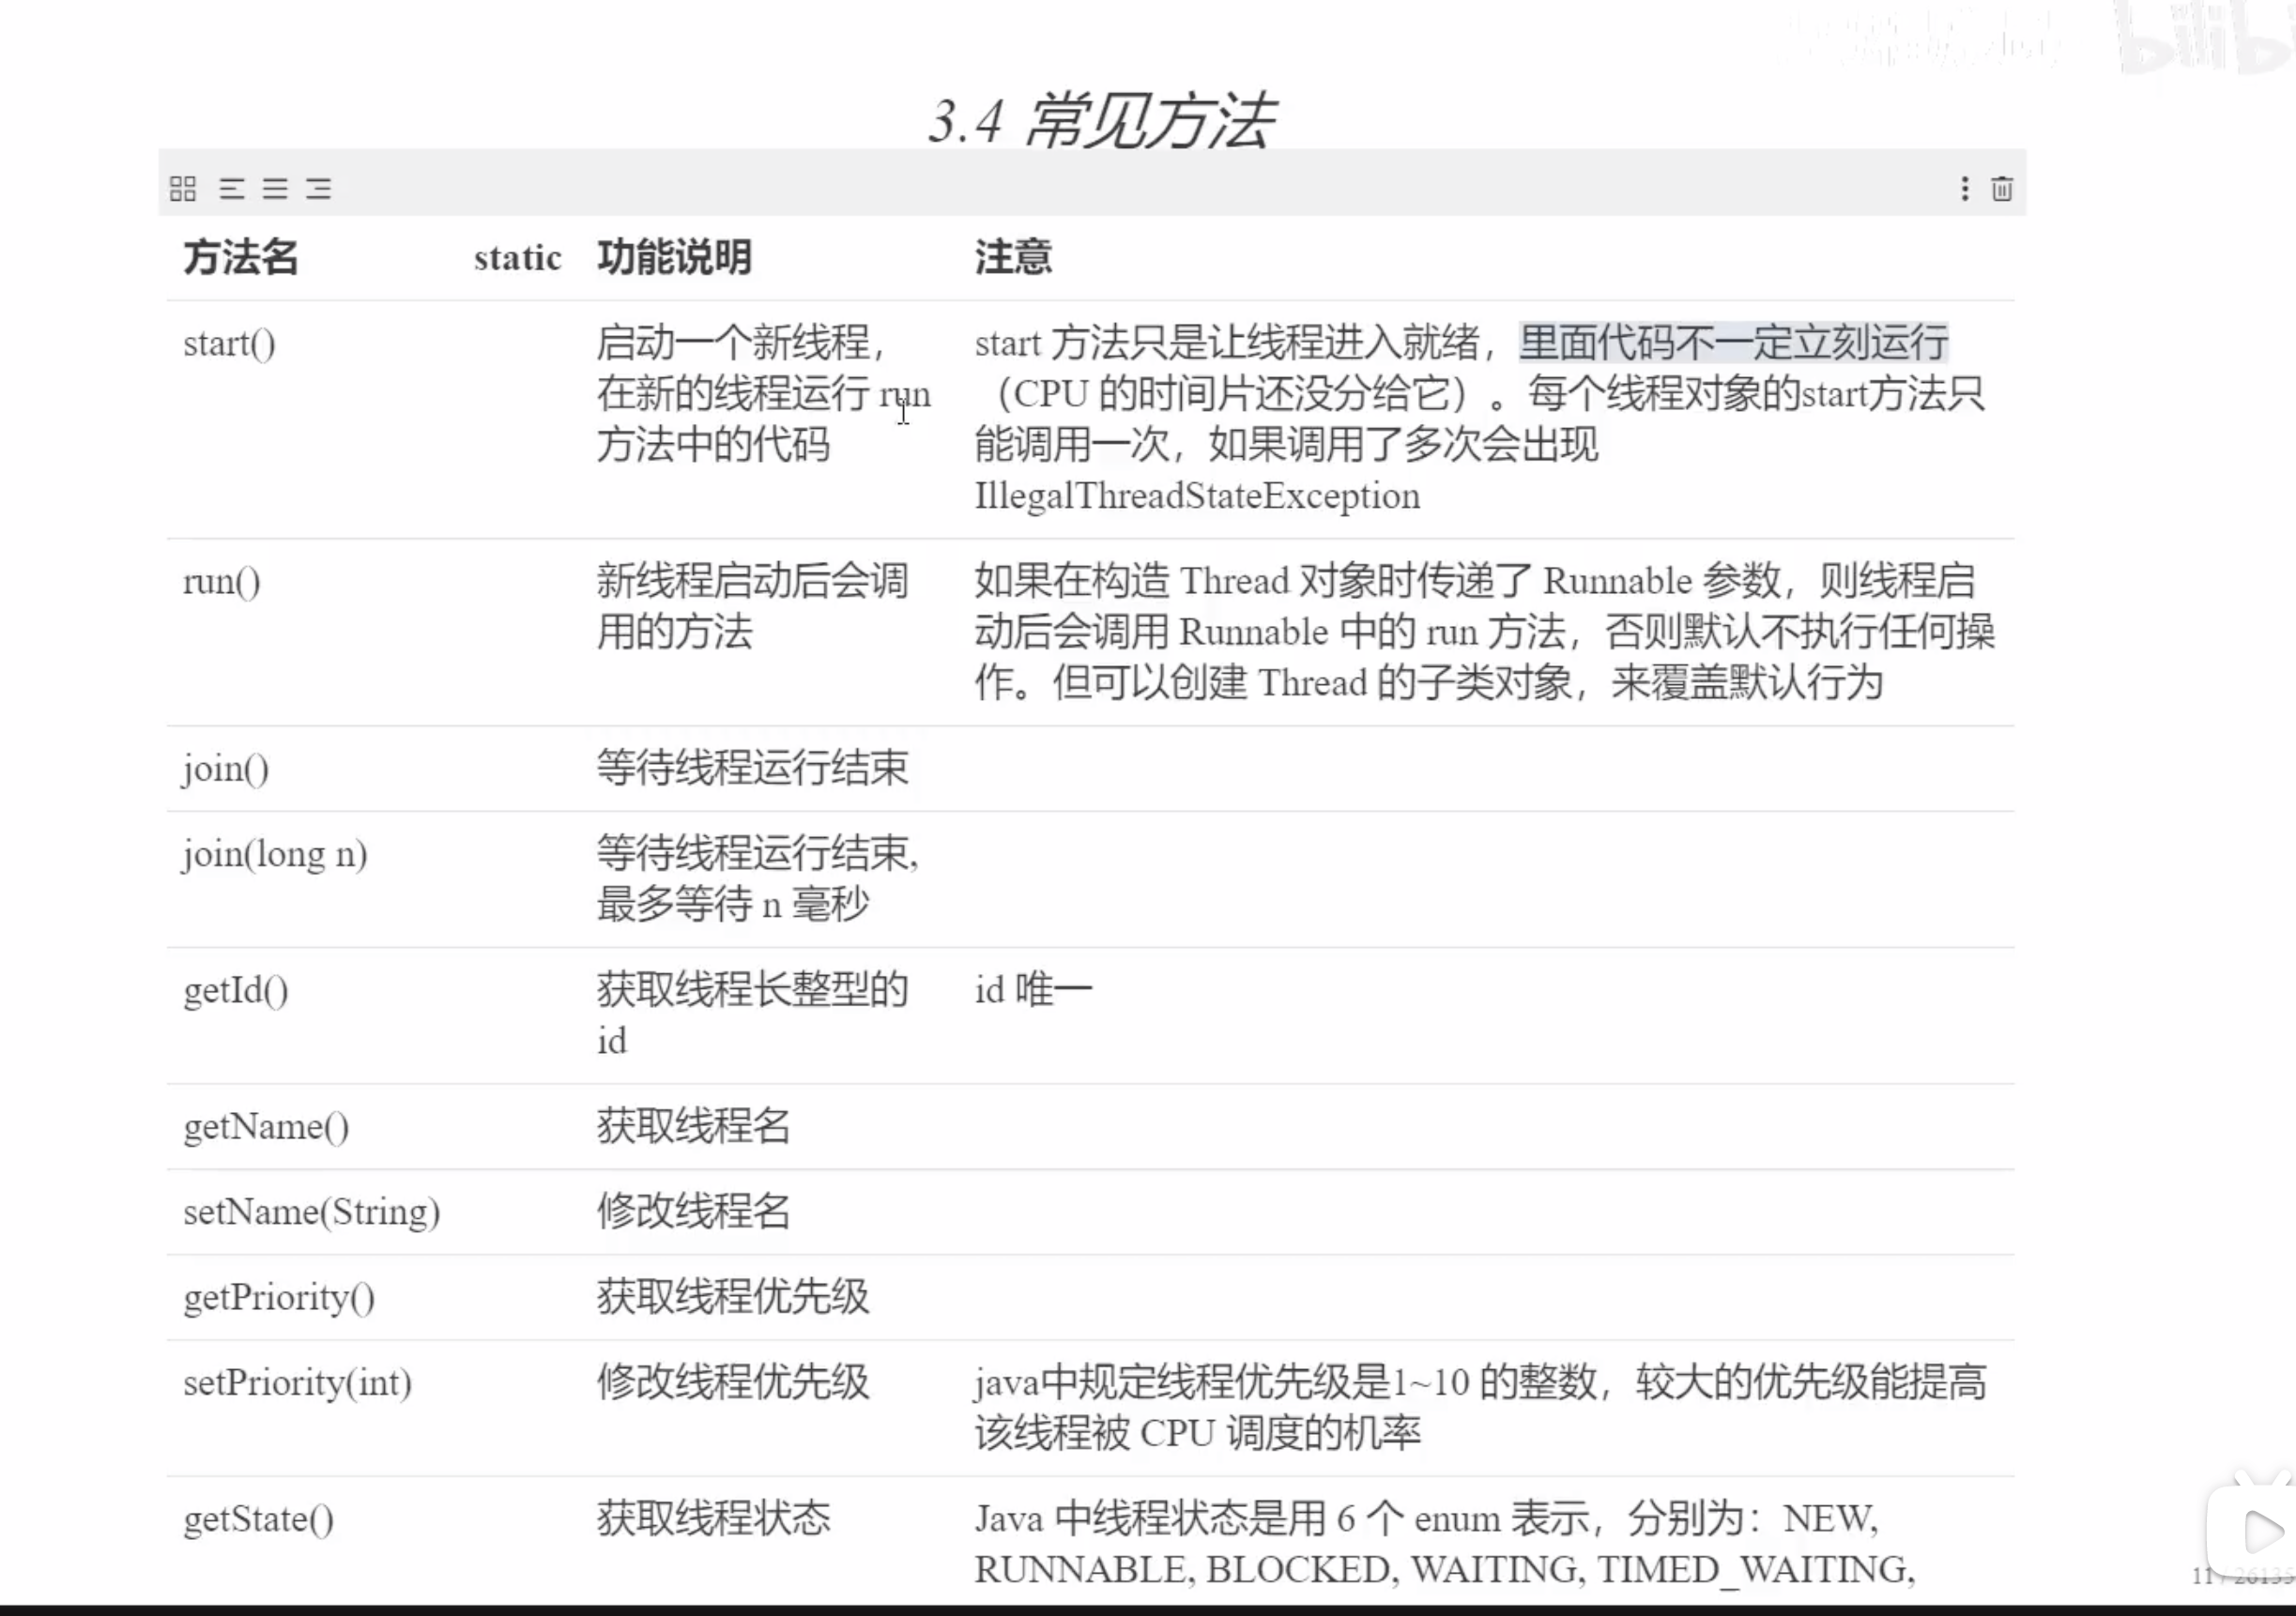
Task: Click the start() method cell
Action: (x=229, y=343)
